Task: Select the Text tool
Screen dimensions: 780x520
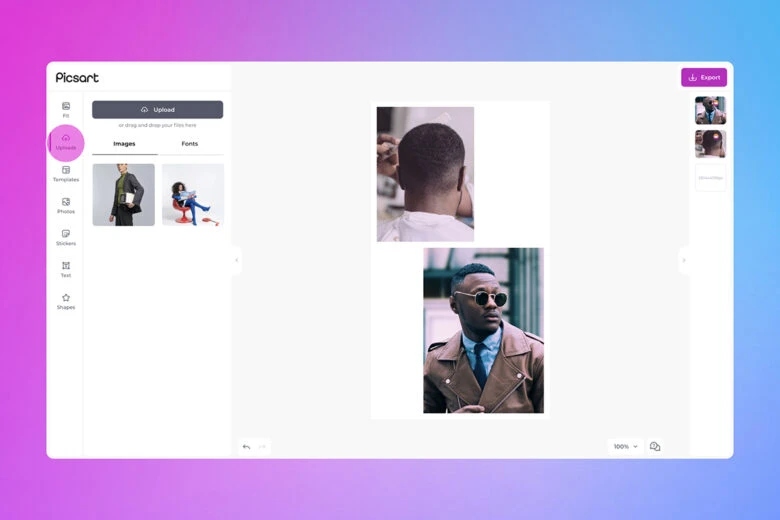Action: [x=66, y=269]
